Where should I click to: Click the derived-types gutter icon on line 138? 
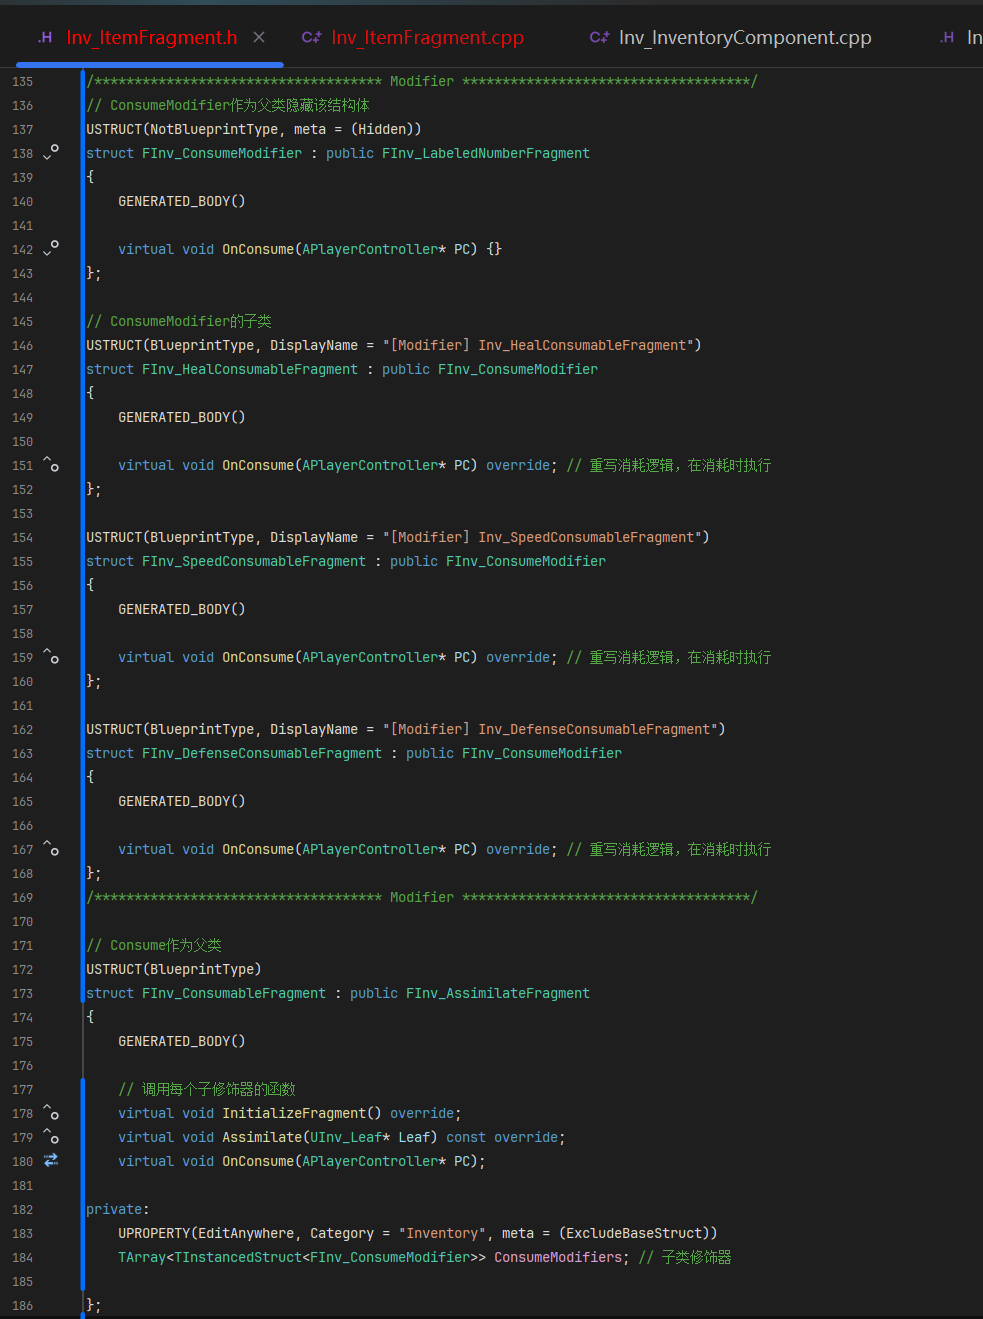pos(51,152)
